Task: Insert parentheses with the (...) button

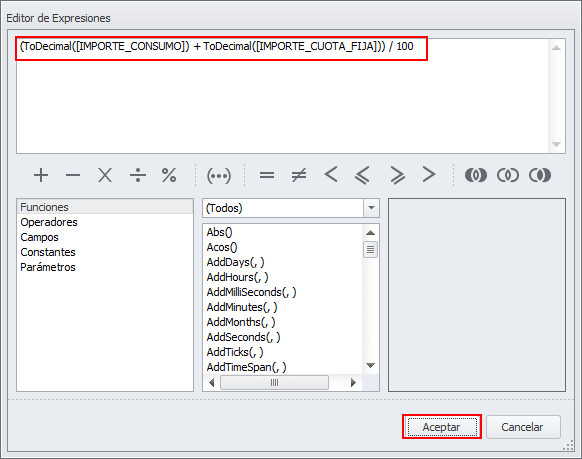Action: [x=219, y=176]
